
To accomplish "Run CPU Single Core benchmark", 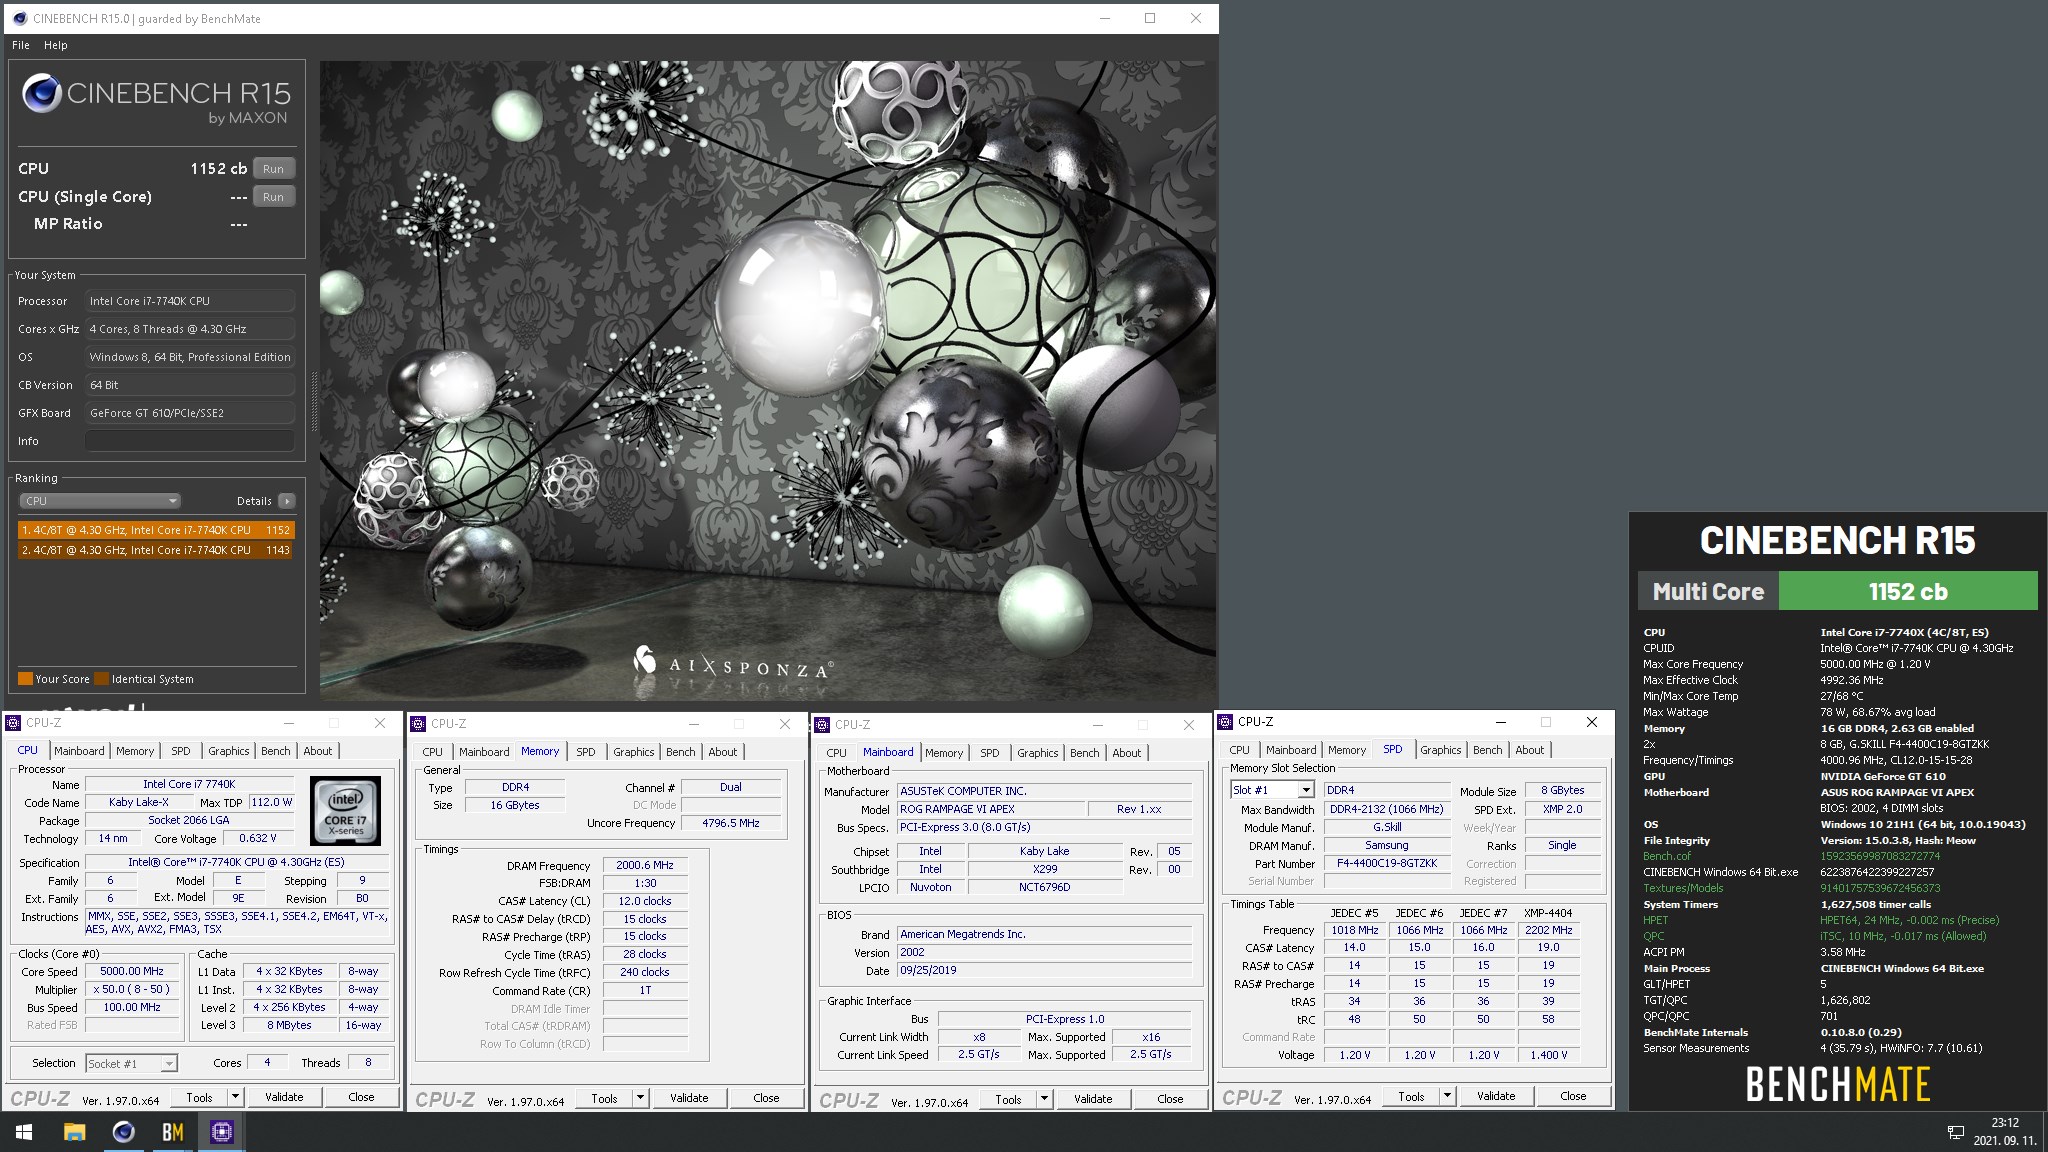I will click(273, 197).
